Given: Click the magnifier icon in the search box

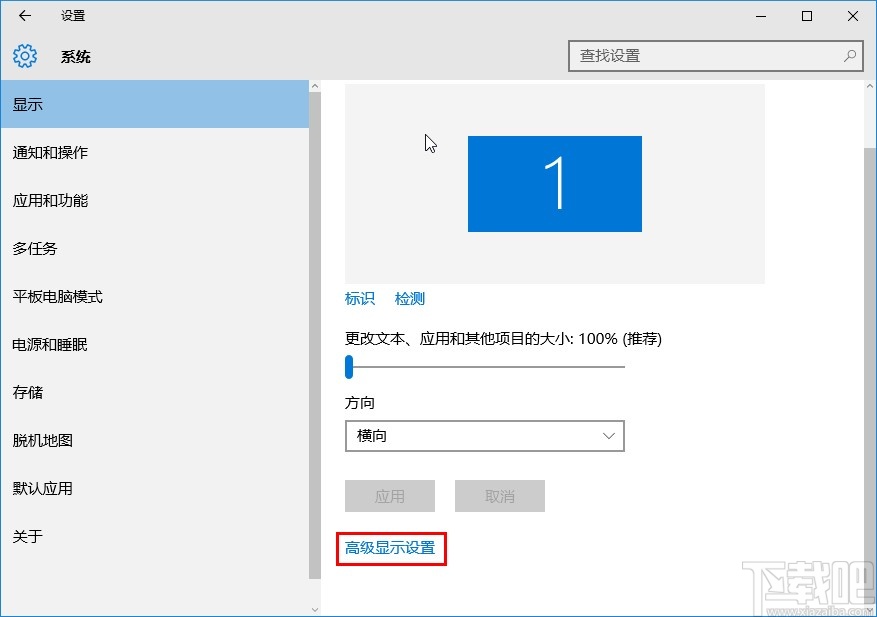Looking at the screenshot, I should [x=849, y=56].
